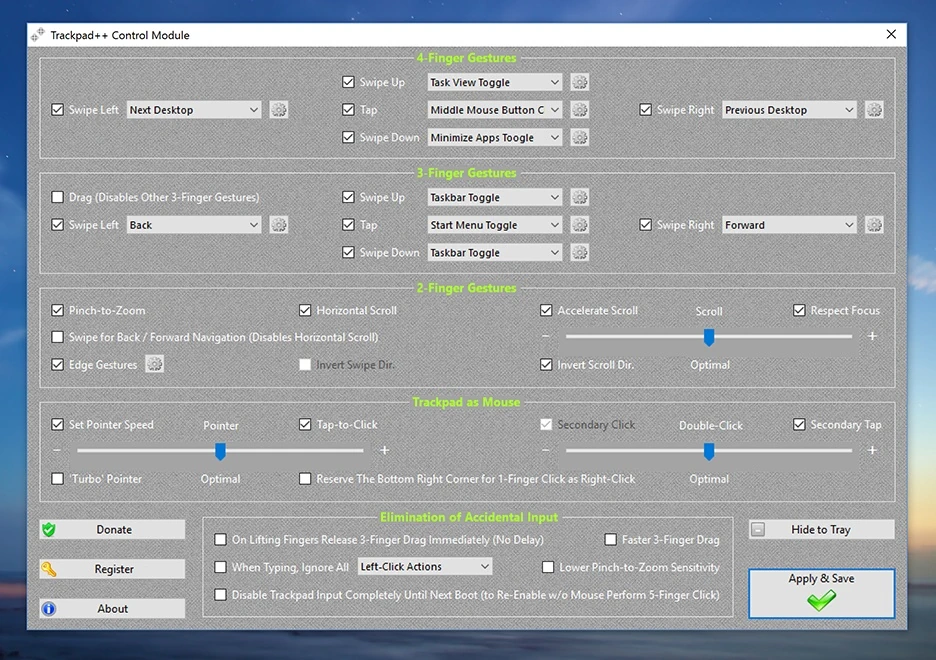Open settings gear for 4-Finger Swipe Down
Screen dimensions: 936x660
pyautogui.click(x=580, y=137)
